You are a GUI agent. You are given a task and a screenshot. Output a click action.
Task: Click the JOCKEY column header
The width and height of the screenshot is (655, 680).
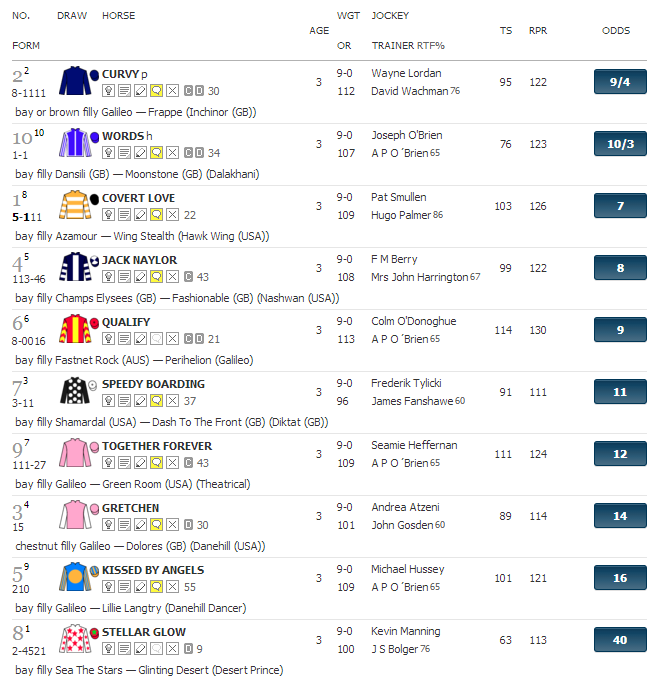[390, 16]
